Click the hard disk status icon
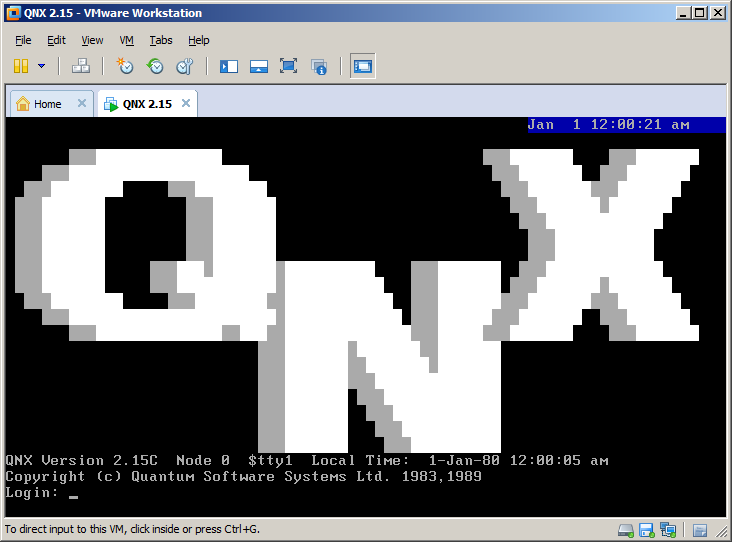The image size is (732, 542). [x=625, y=529]
